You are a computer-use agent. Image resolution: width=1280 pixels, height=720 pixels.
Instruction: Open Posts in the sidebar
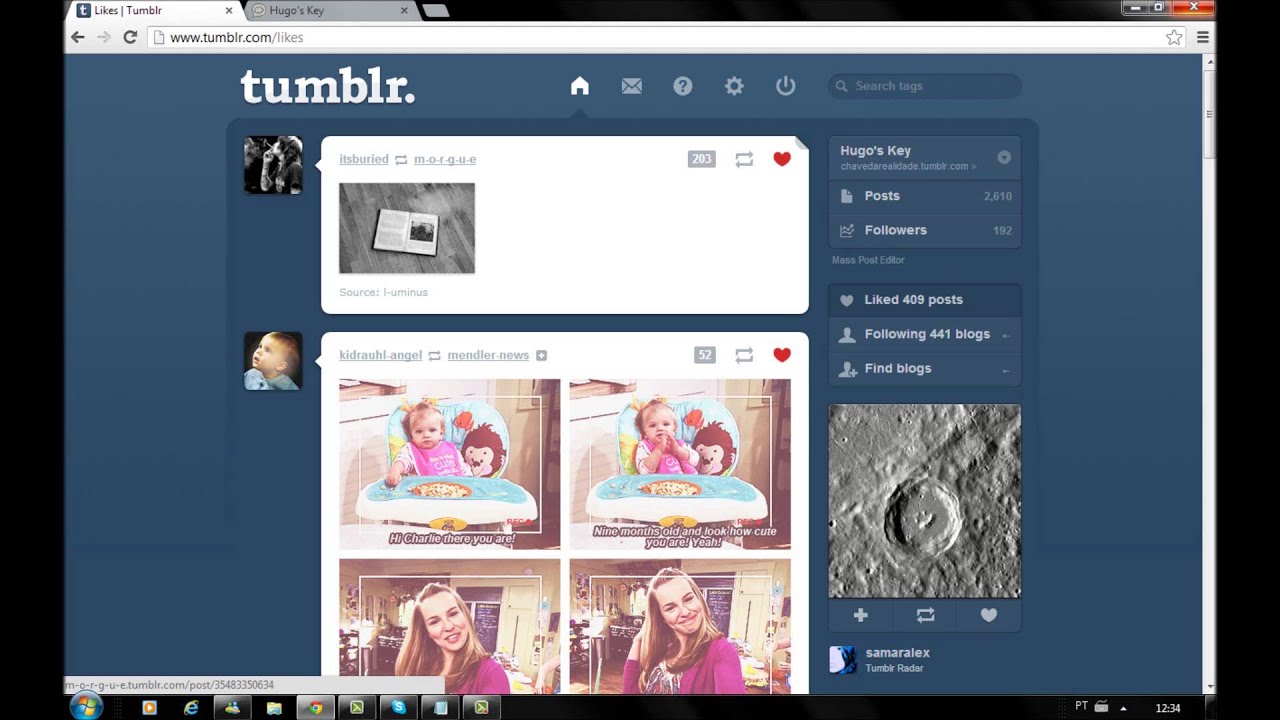925,196
